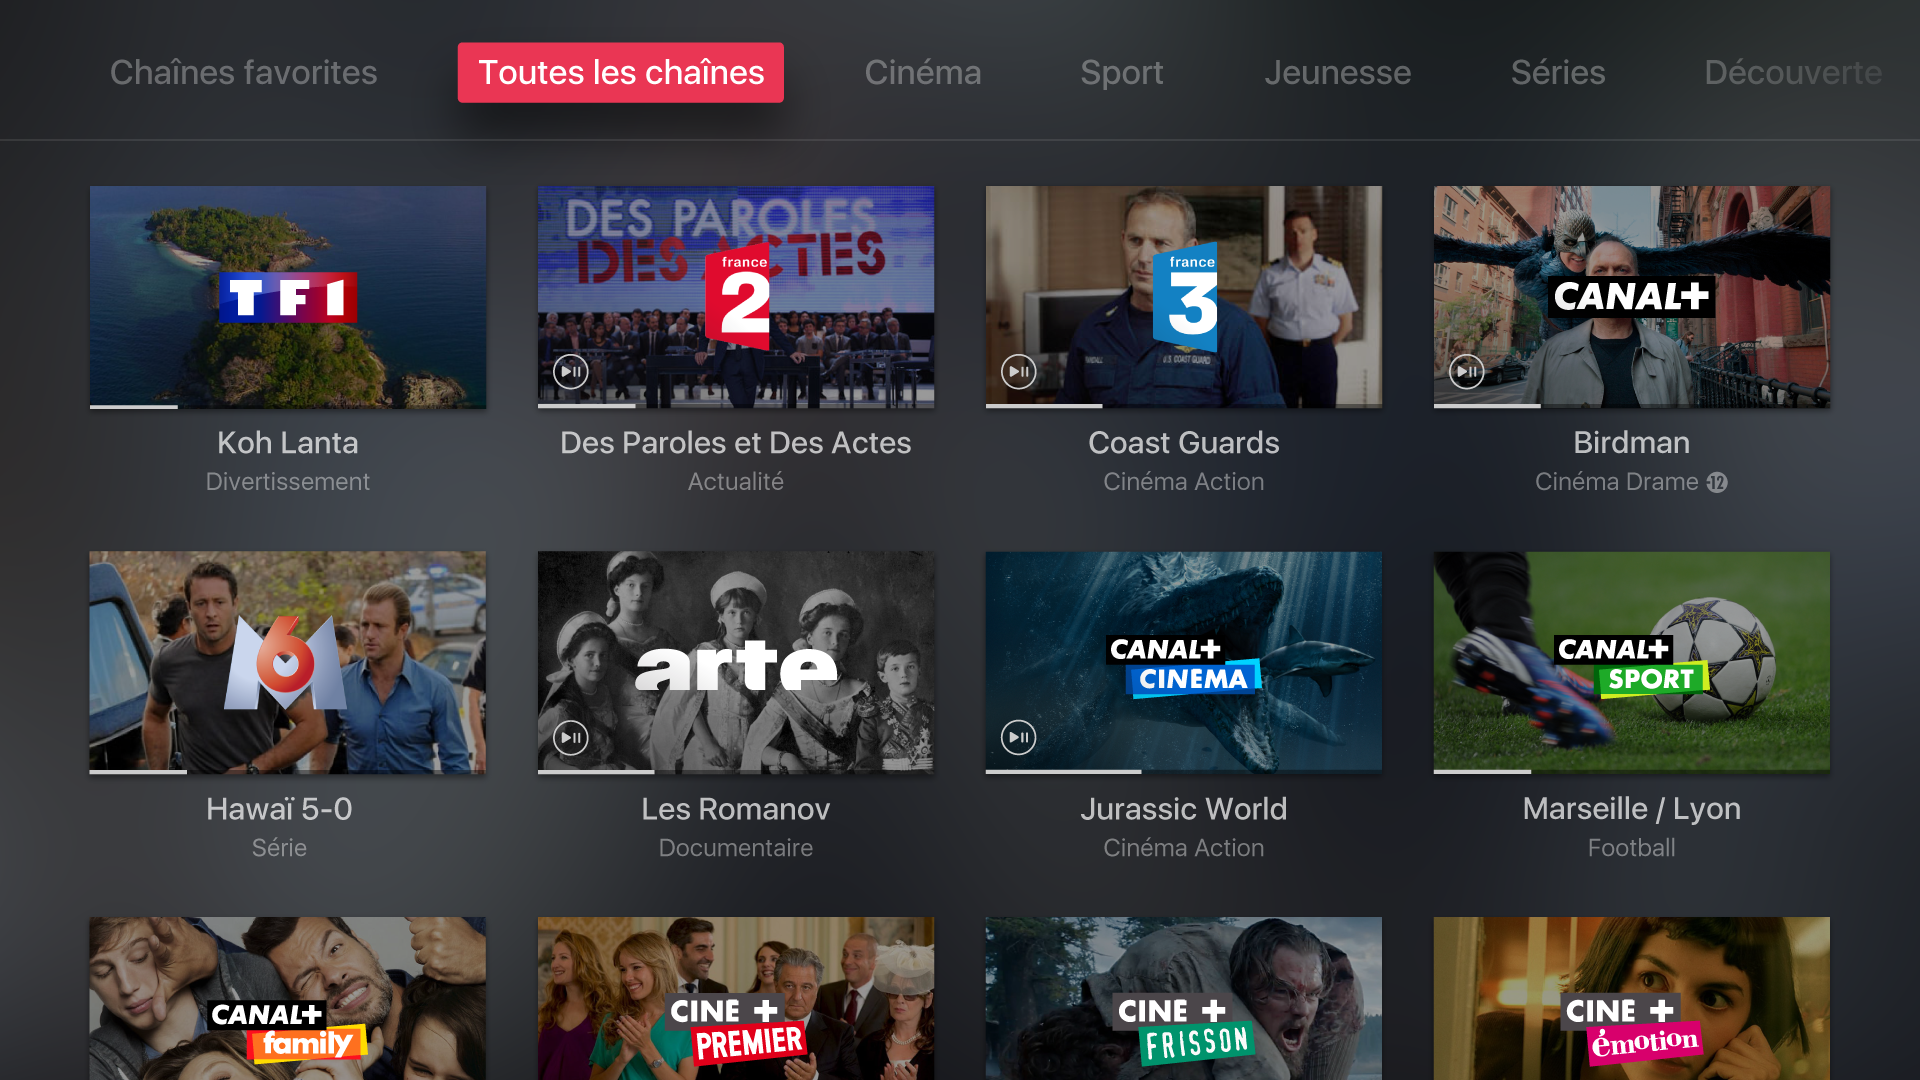Click the France 3 channel icon

pyautogui.click(x=1184, y=295)
